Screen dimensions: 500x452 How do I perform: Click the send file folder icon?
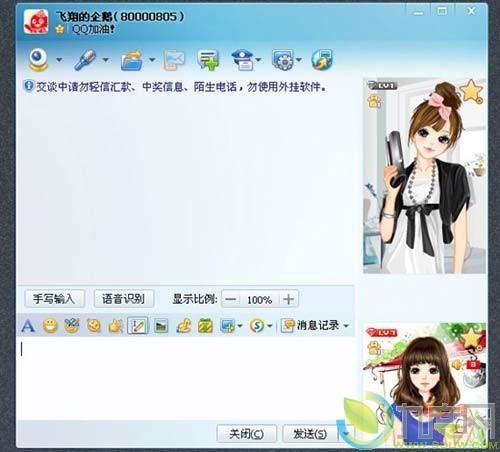point(132,60)
